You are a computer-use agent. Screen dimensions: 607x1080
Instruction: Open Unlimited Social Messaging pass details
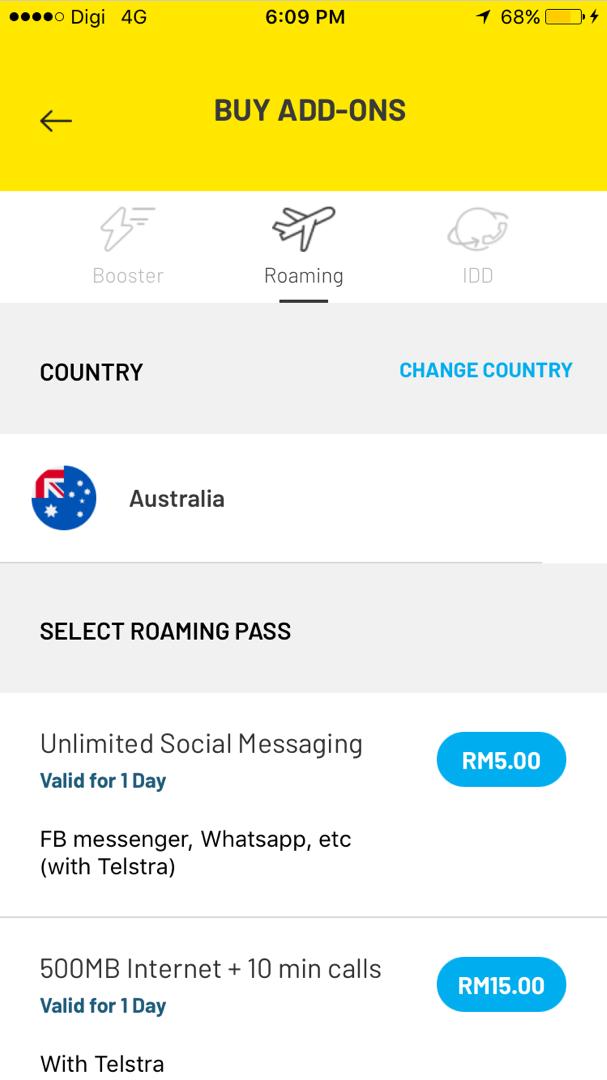tap(201, 744)
